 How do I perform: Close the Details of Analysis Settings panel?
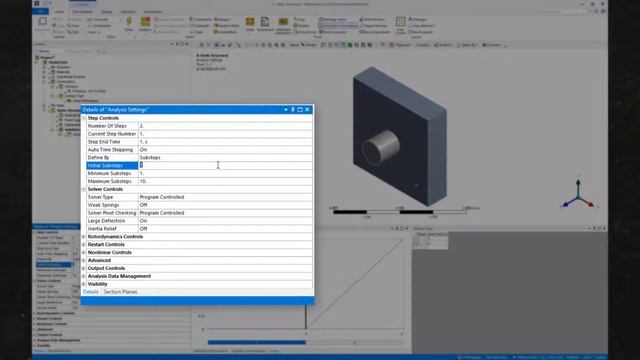click(x=307, y=109)
